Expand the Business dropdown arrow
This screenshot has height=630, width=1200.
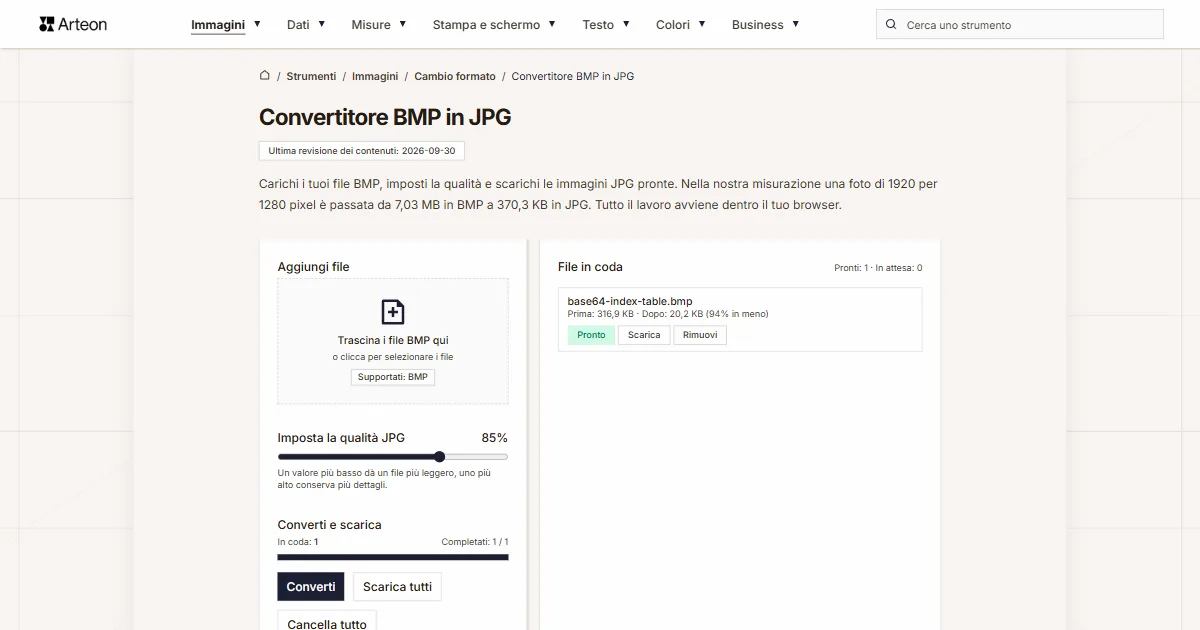(795, 24)
